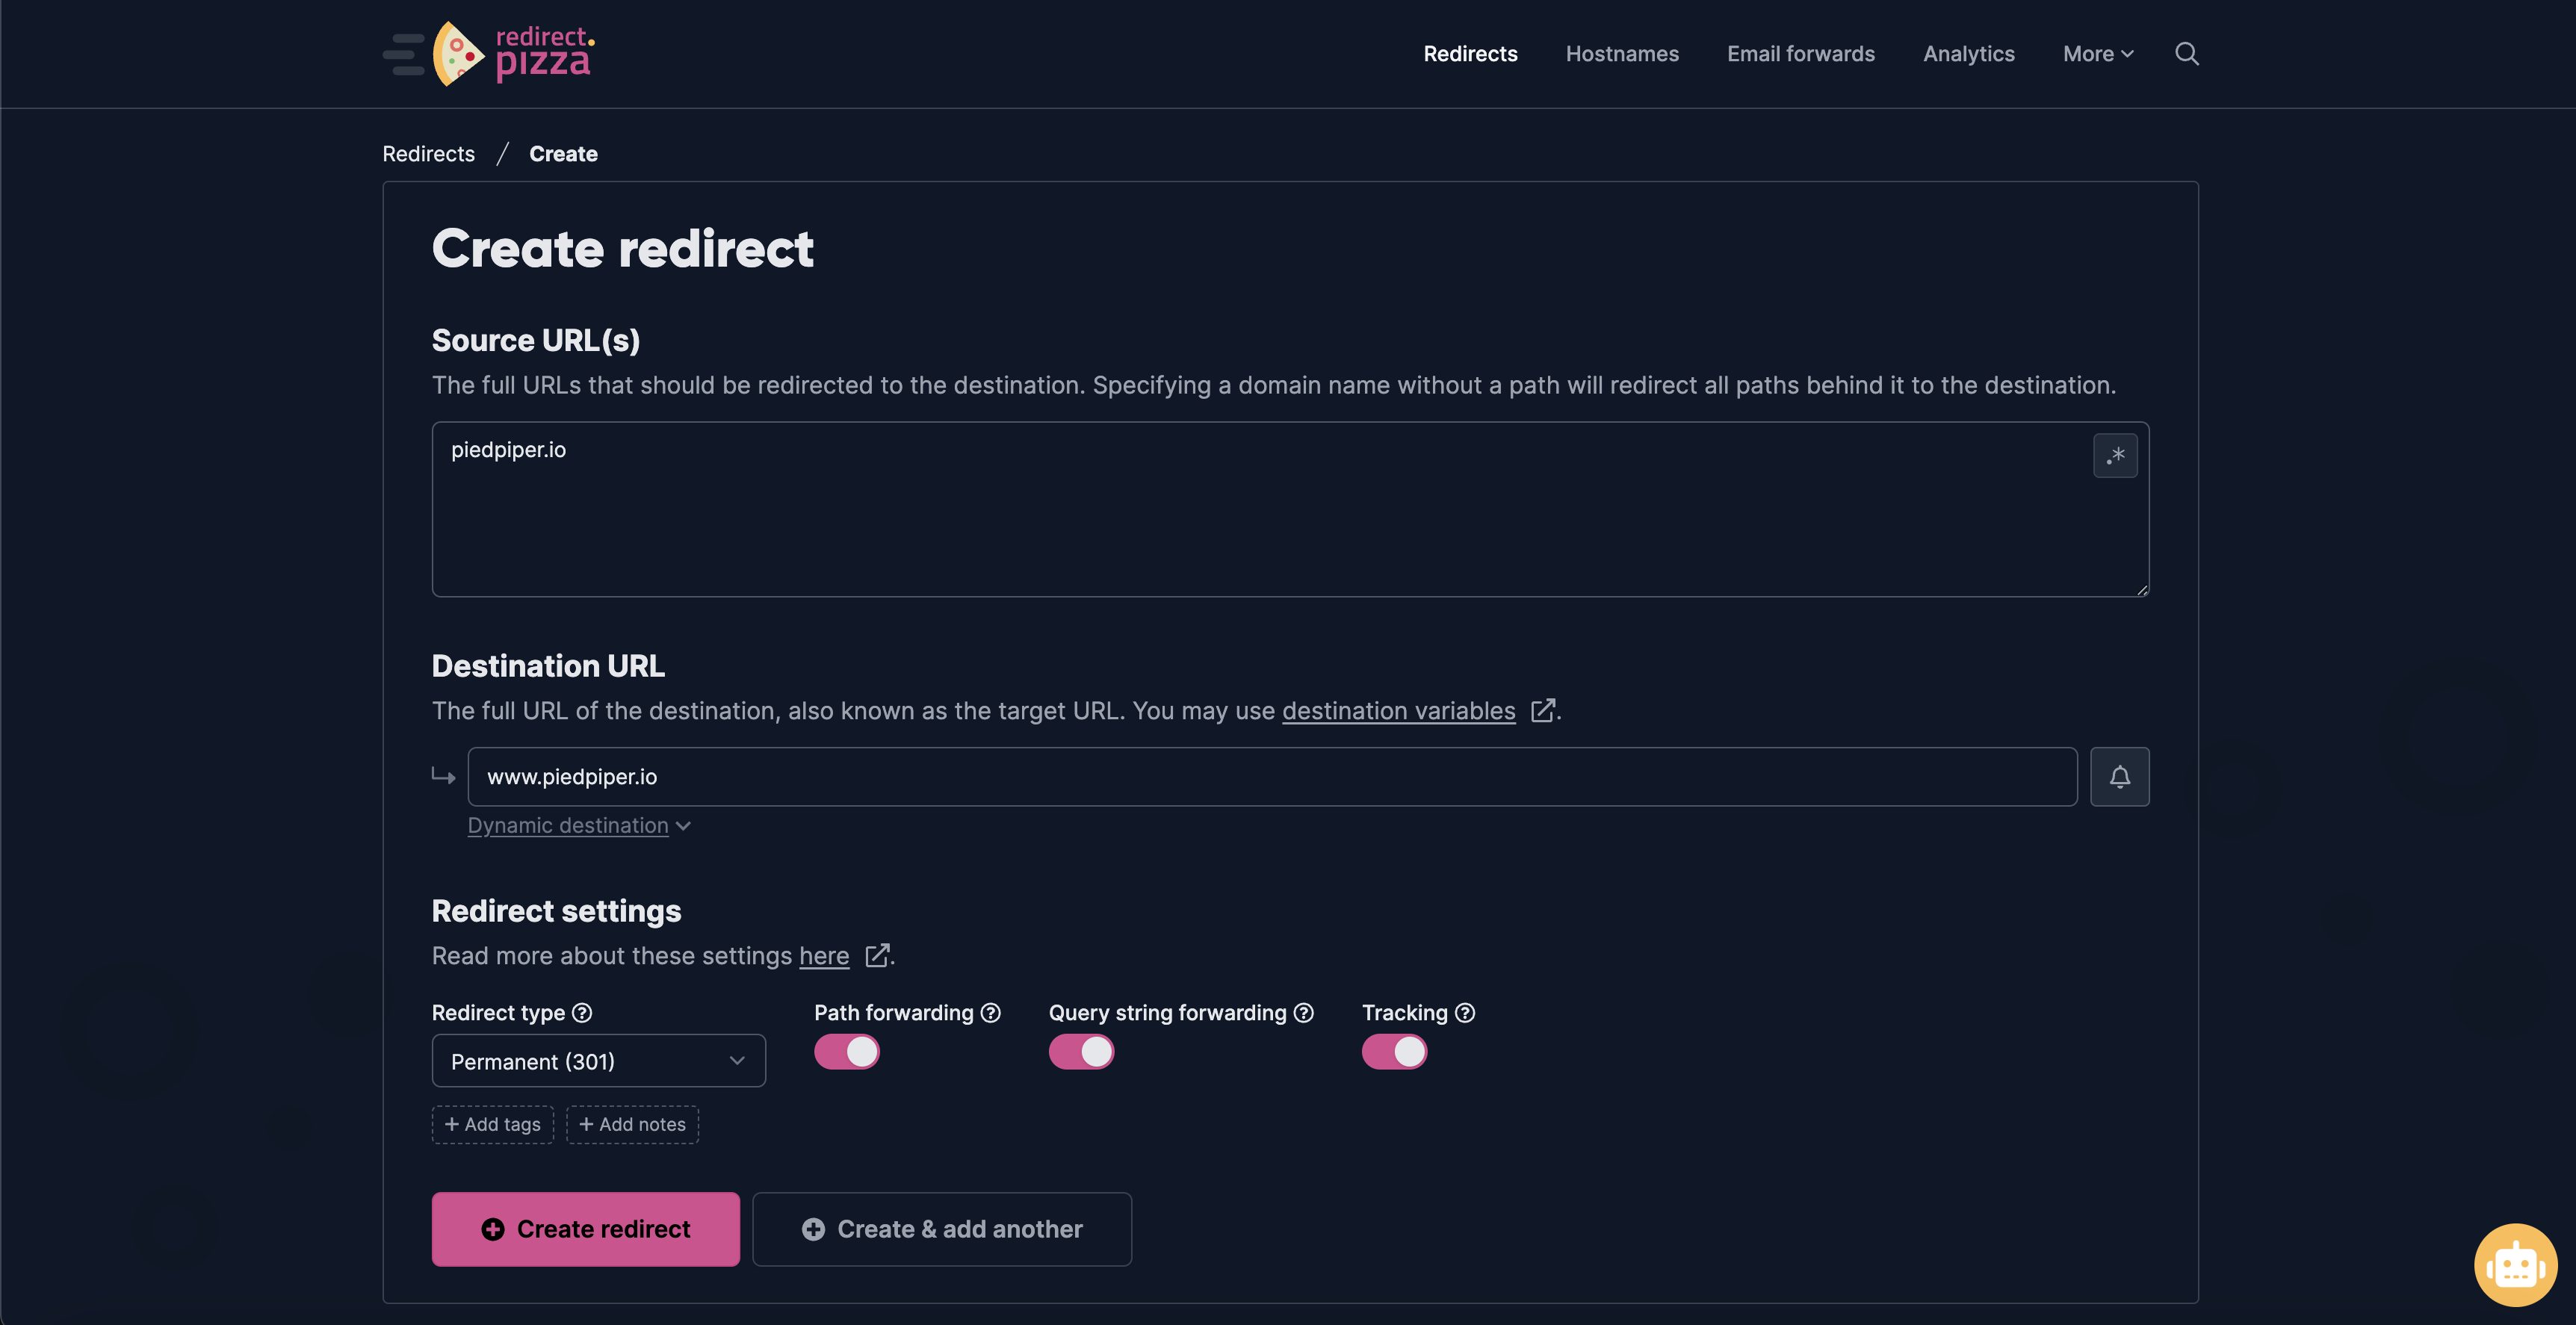2576x1325 pixels.
Task: Open the Permanent (301) redirect type dropdown
Action: coord(598,1061)
